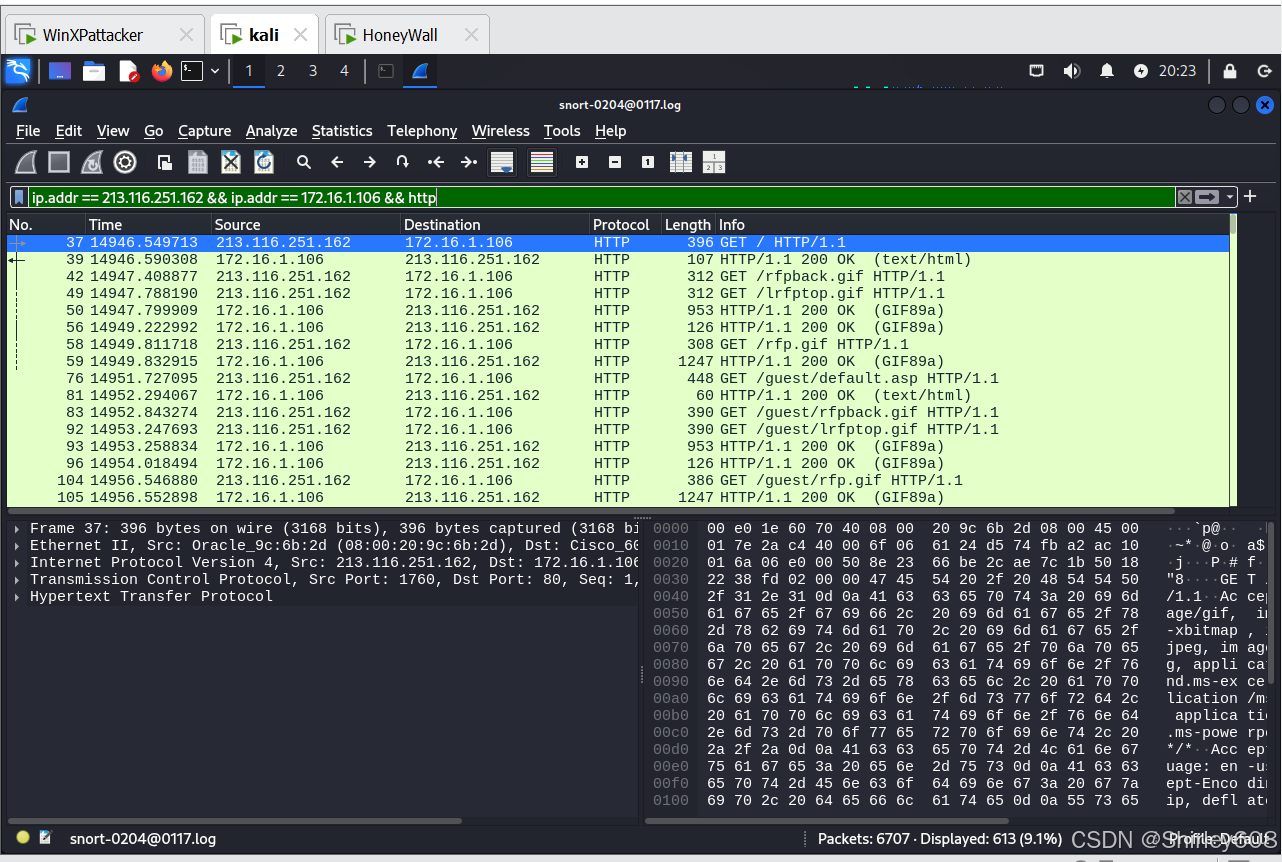Open the Capture menu
The image size is (1282, 862).
205,131
